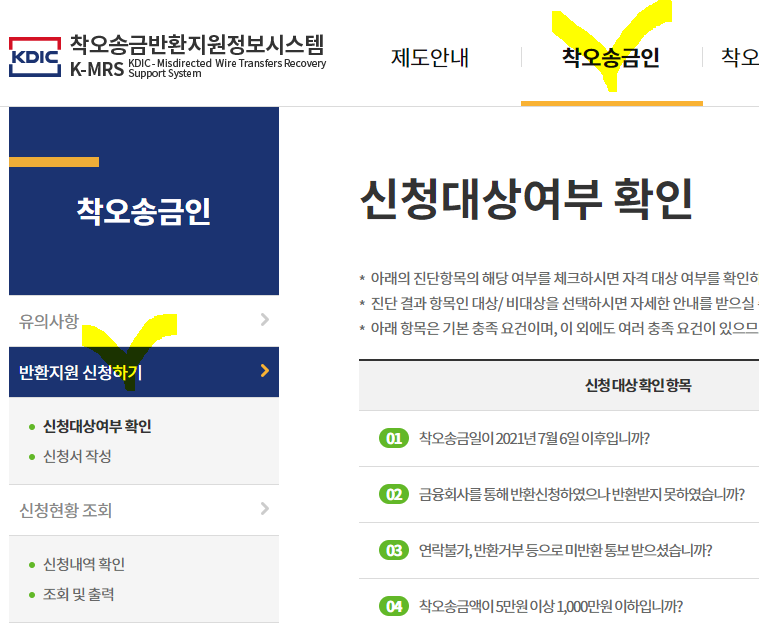Viewport: 759px width, 623px height.
Task: Click the large 착오송금인 sidebar title banner
Action: [x=144, y=201]
